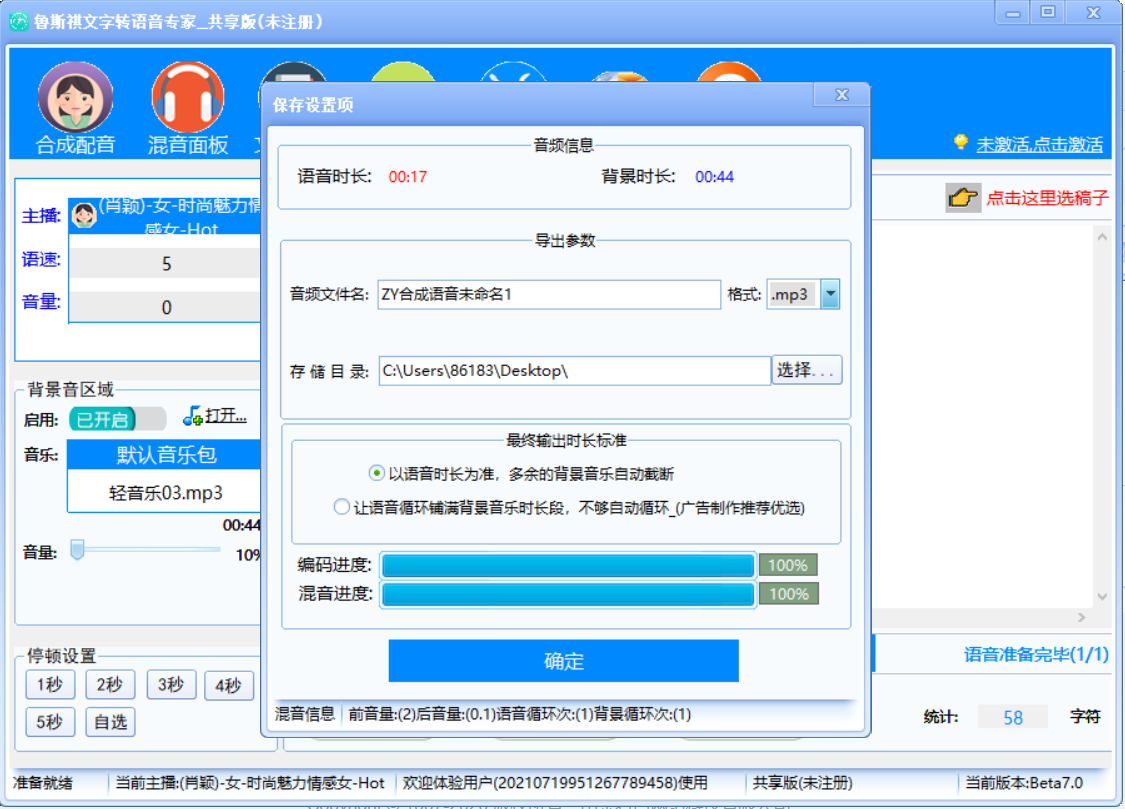
Task: Click the 选择... directory browse button
Action: 806,370
